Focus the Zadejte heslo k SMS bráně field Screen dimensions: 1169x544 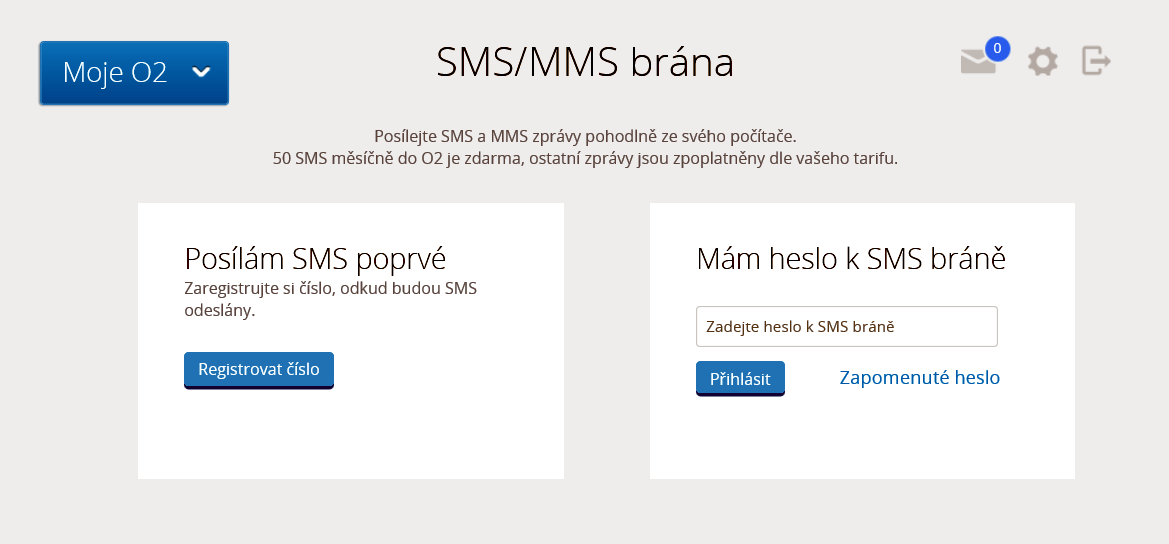click(846, 326)
